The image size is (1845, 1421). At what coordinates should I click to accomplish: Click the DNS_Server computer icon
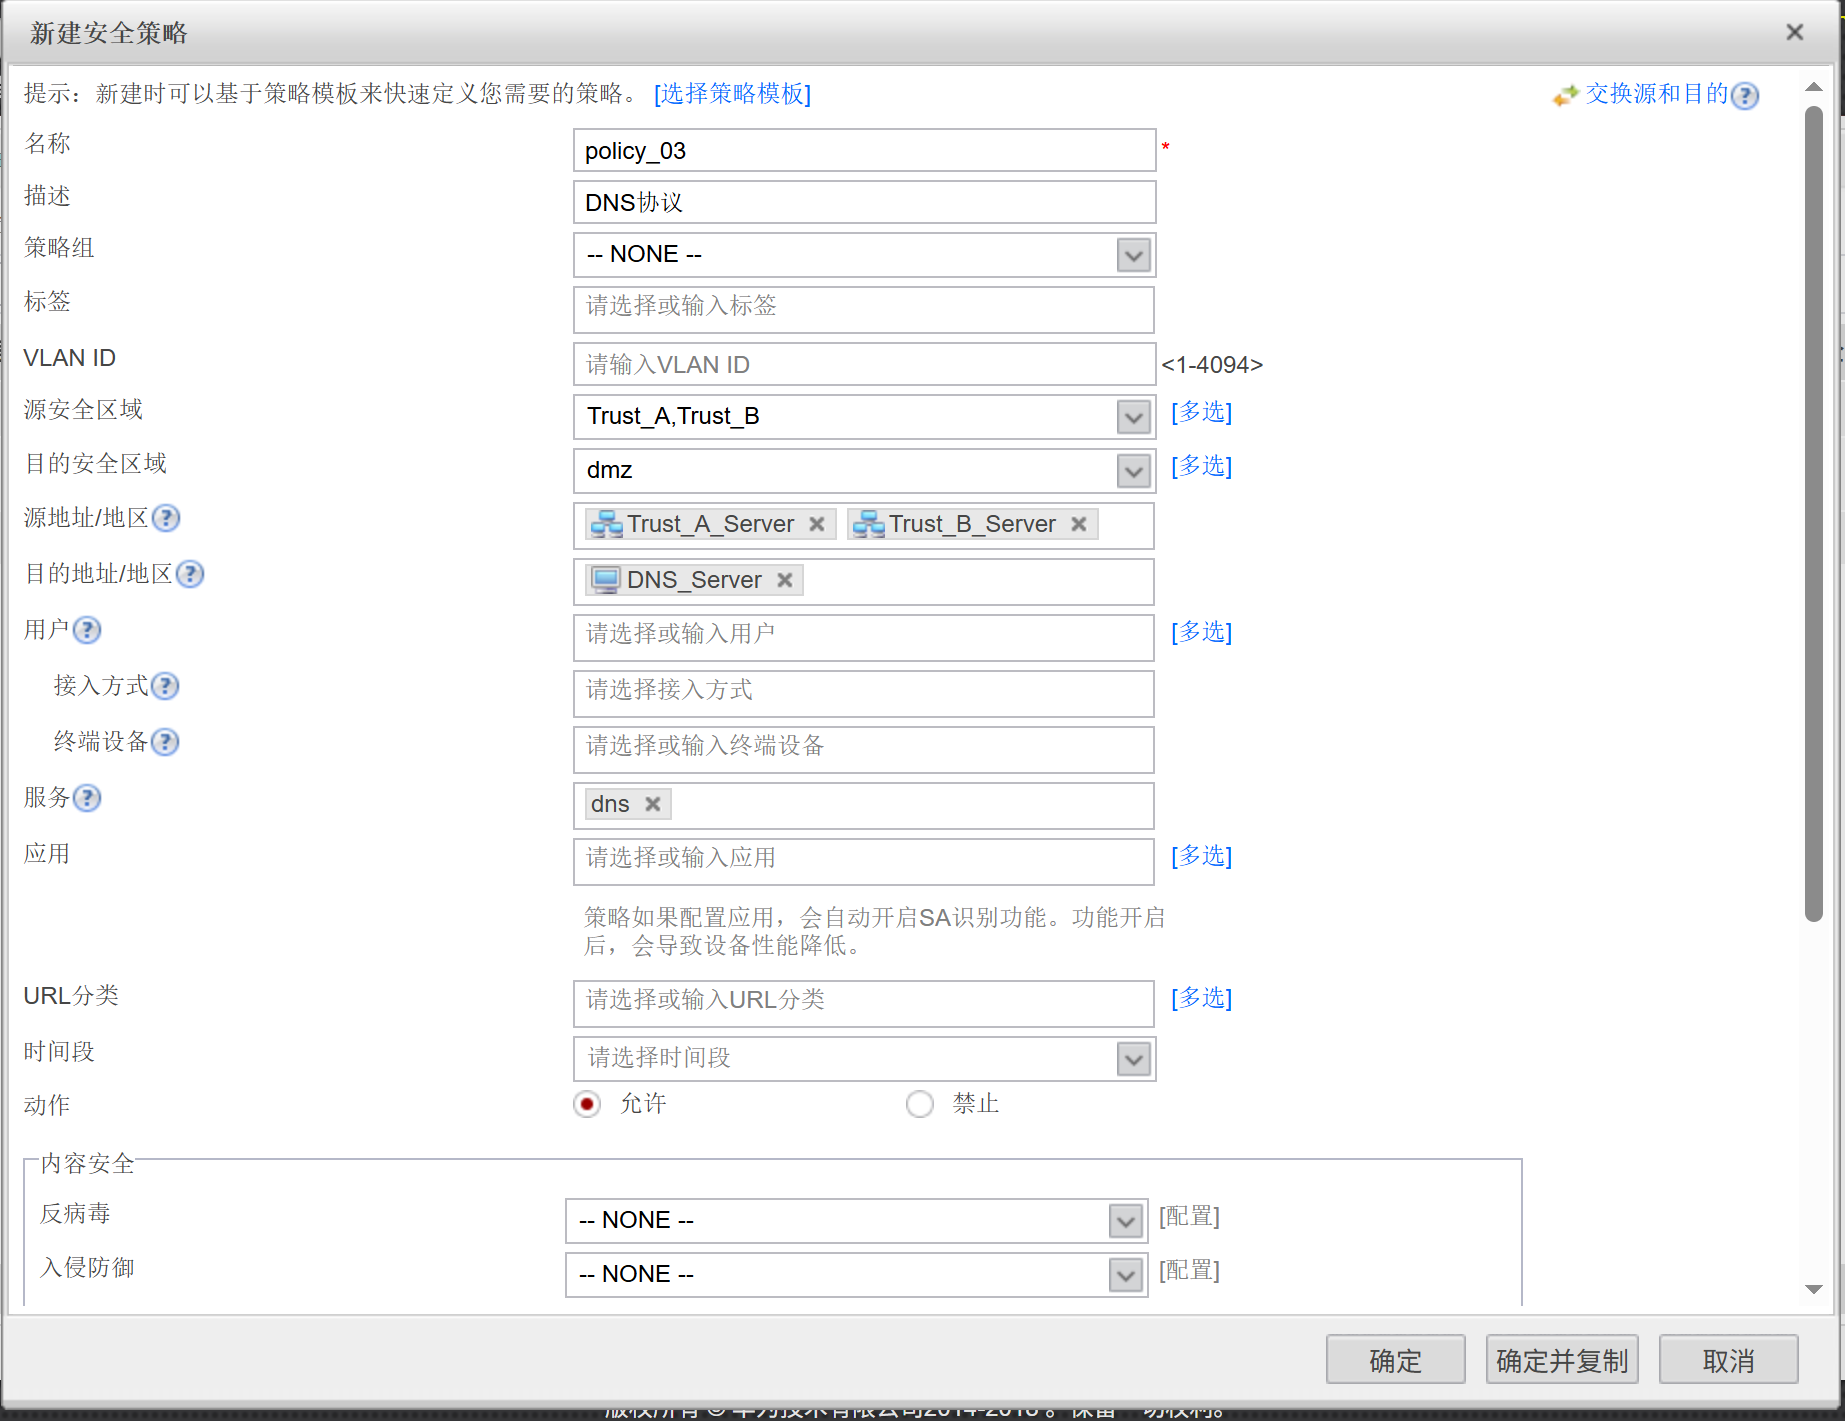tap(606, 580)
